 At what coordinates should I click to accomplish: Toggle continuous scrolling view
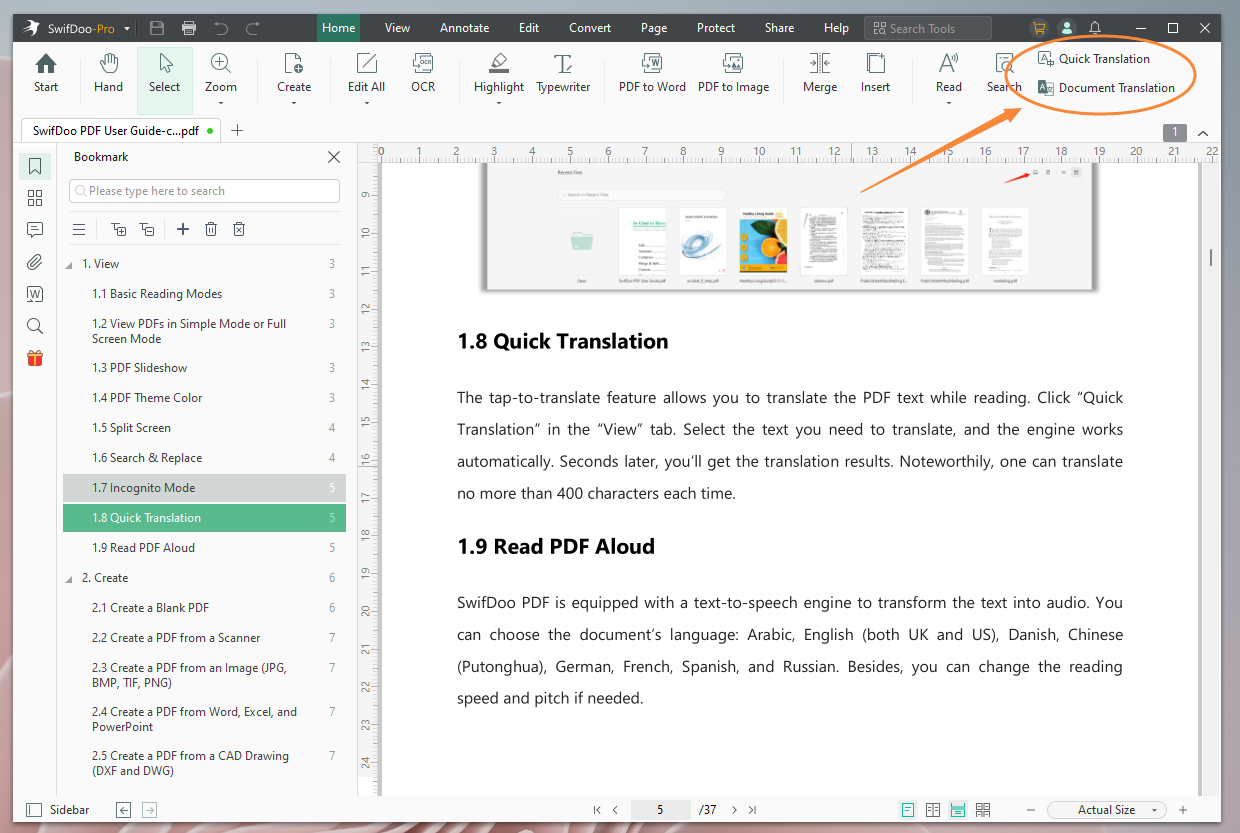tap(958, 810)
